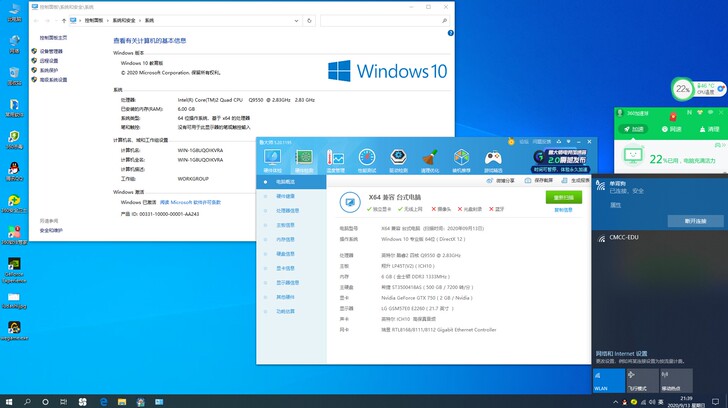Click the gold medal icon in Lu Dashi title bar
Viewport: 728px width, 408px height.
point(511,142)
